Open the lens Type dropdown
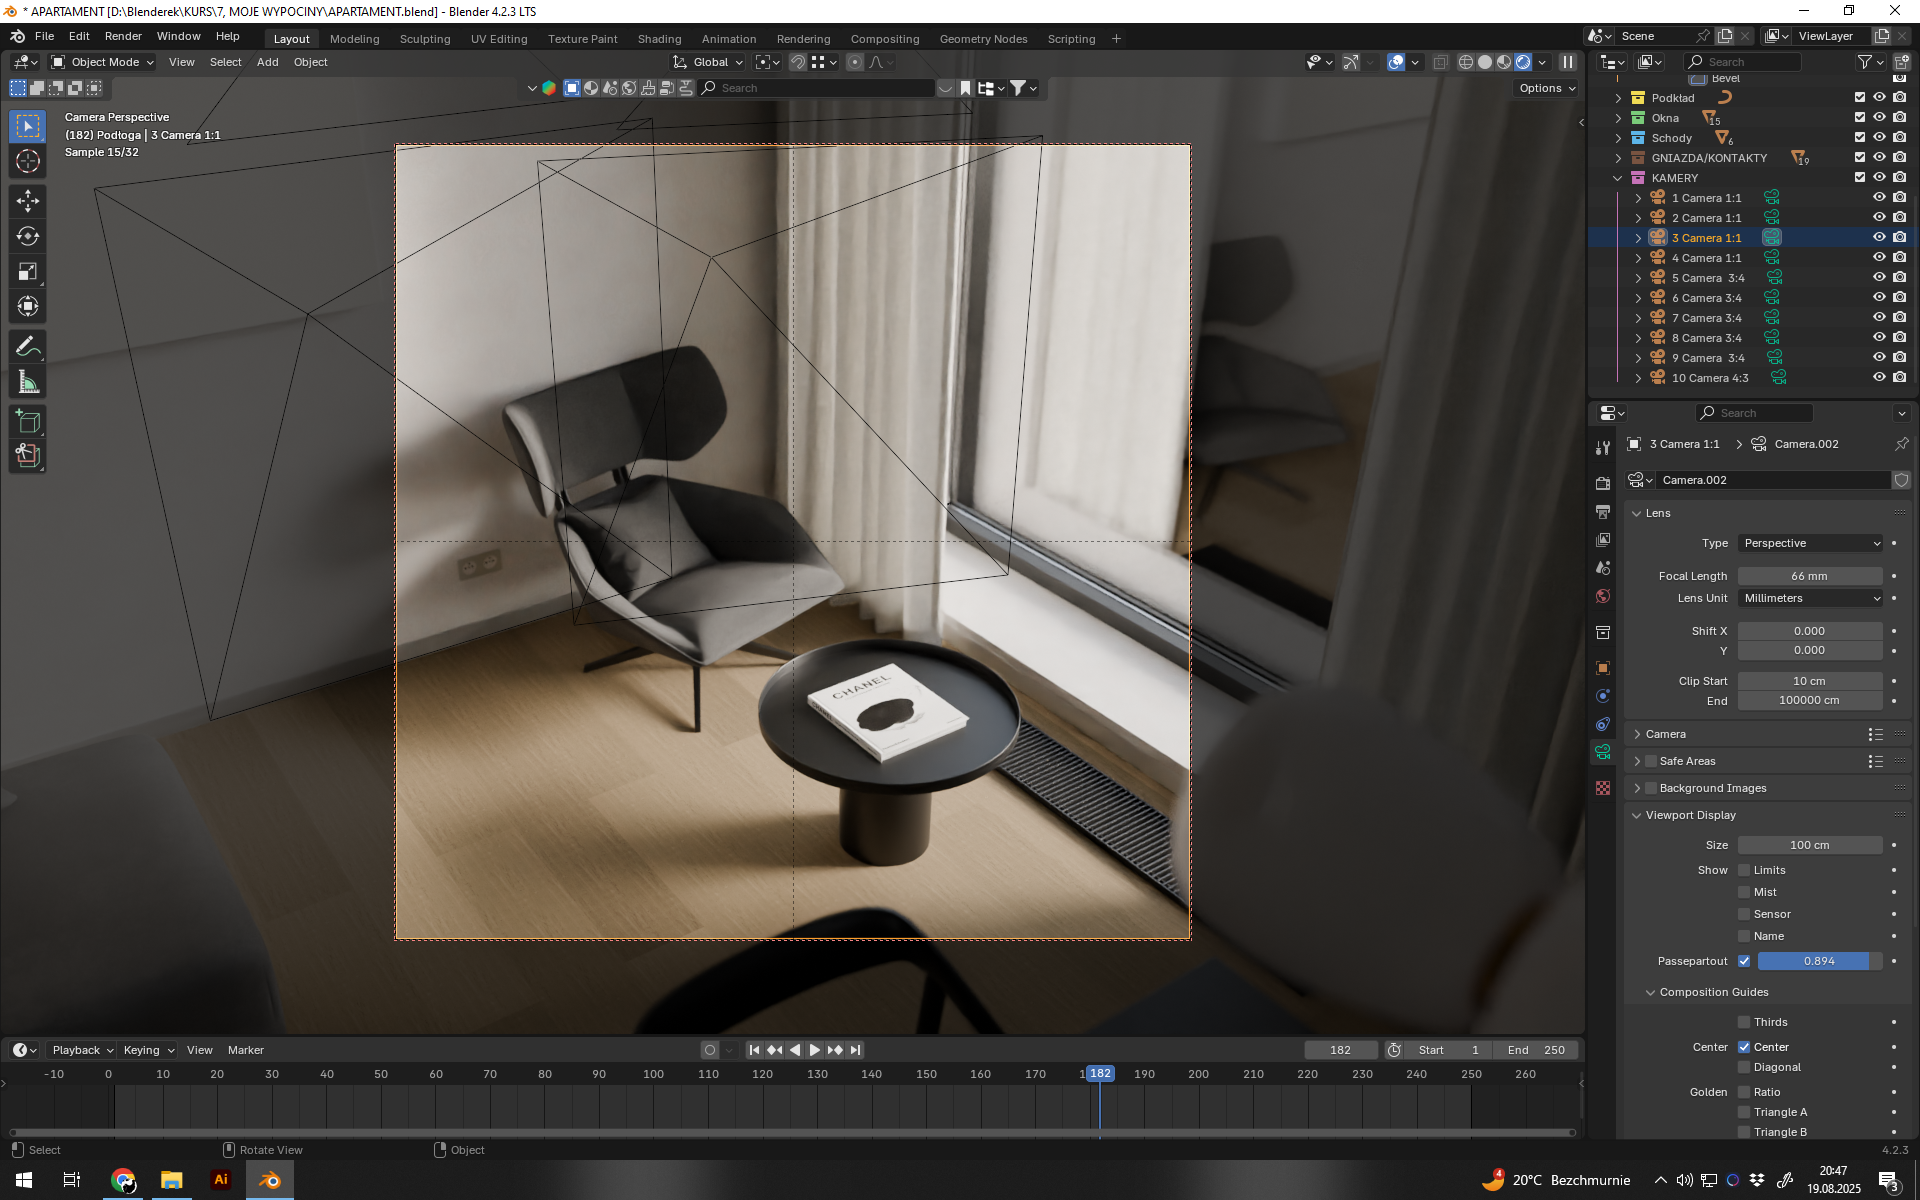Viewport: 1920px width, 1200px height. point(1811,543)
